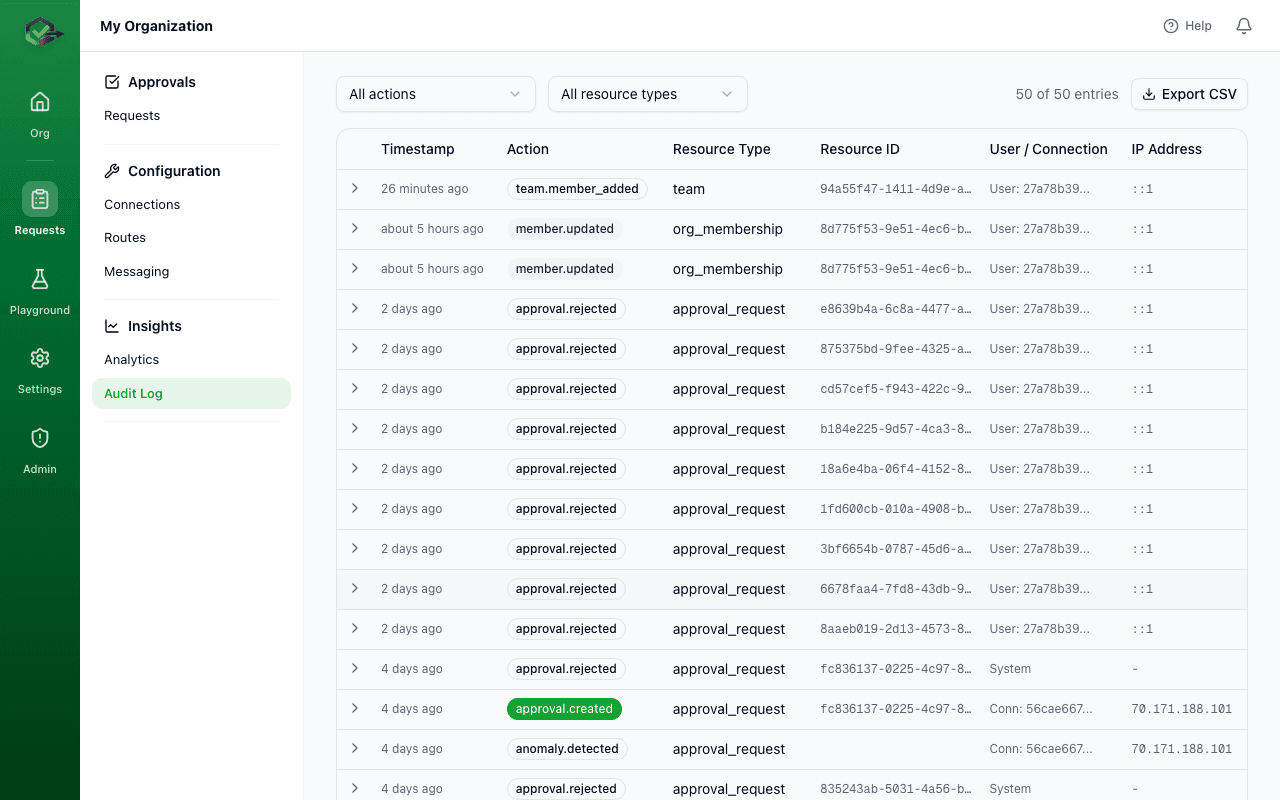Open the Messaging configuration link
The image size is (1280, 800).
click(x=136, y=271)
